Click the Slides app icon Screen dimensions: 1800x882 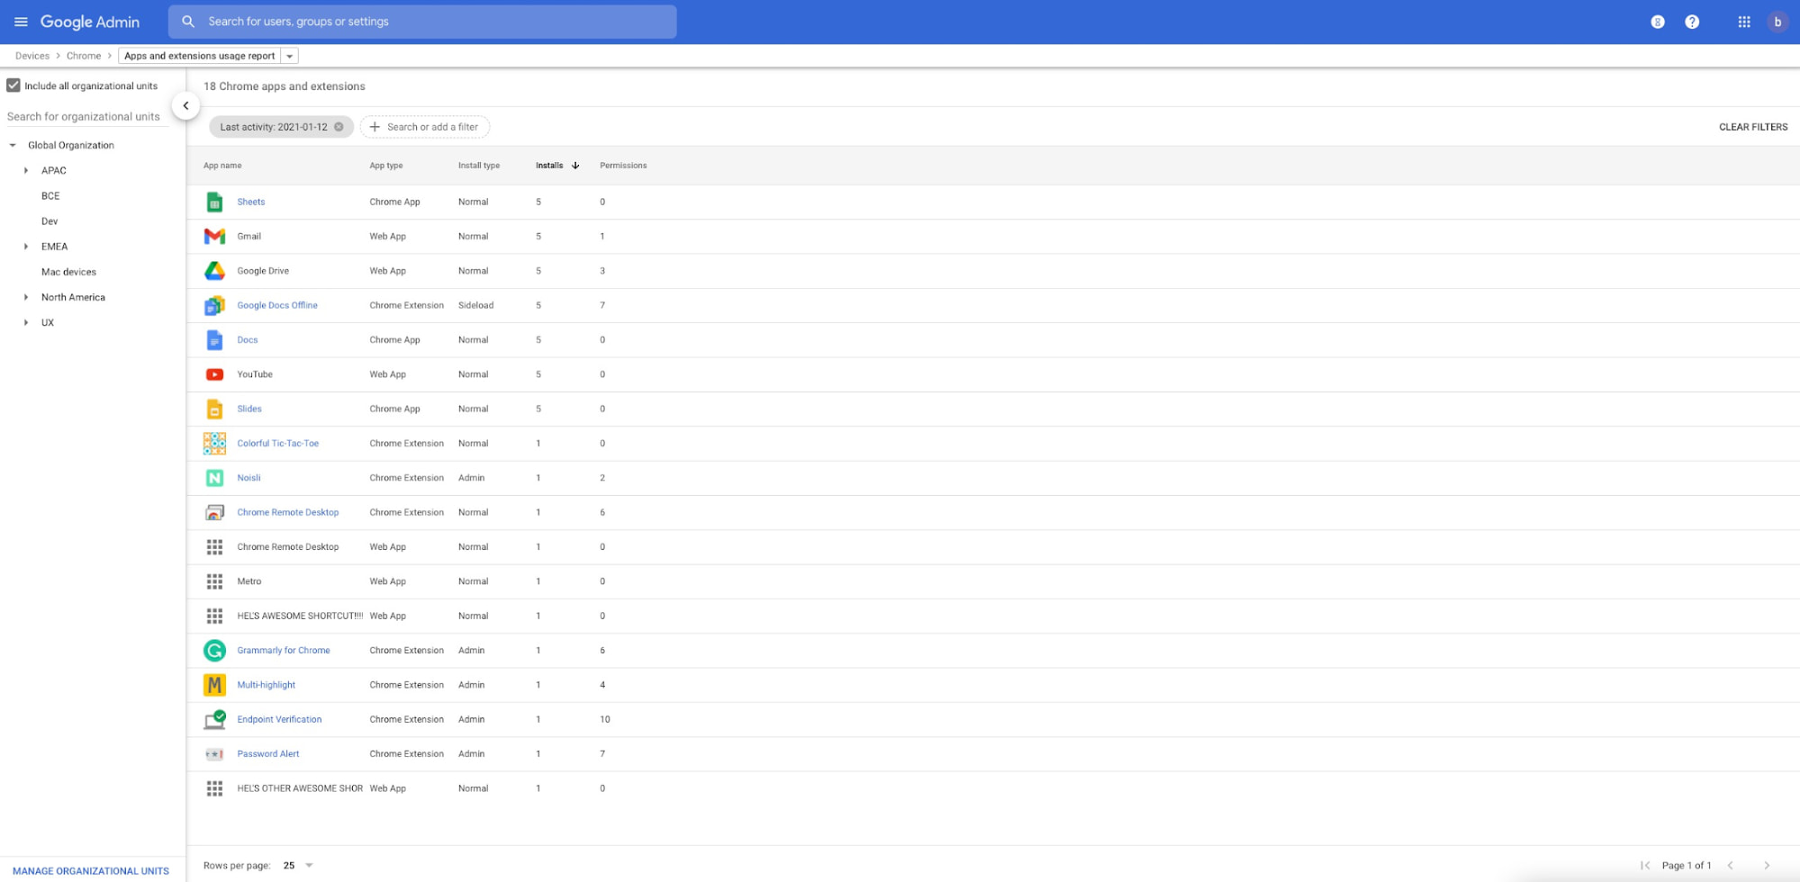click(x=214, y=409)
